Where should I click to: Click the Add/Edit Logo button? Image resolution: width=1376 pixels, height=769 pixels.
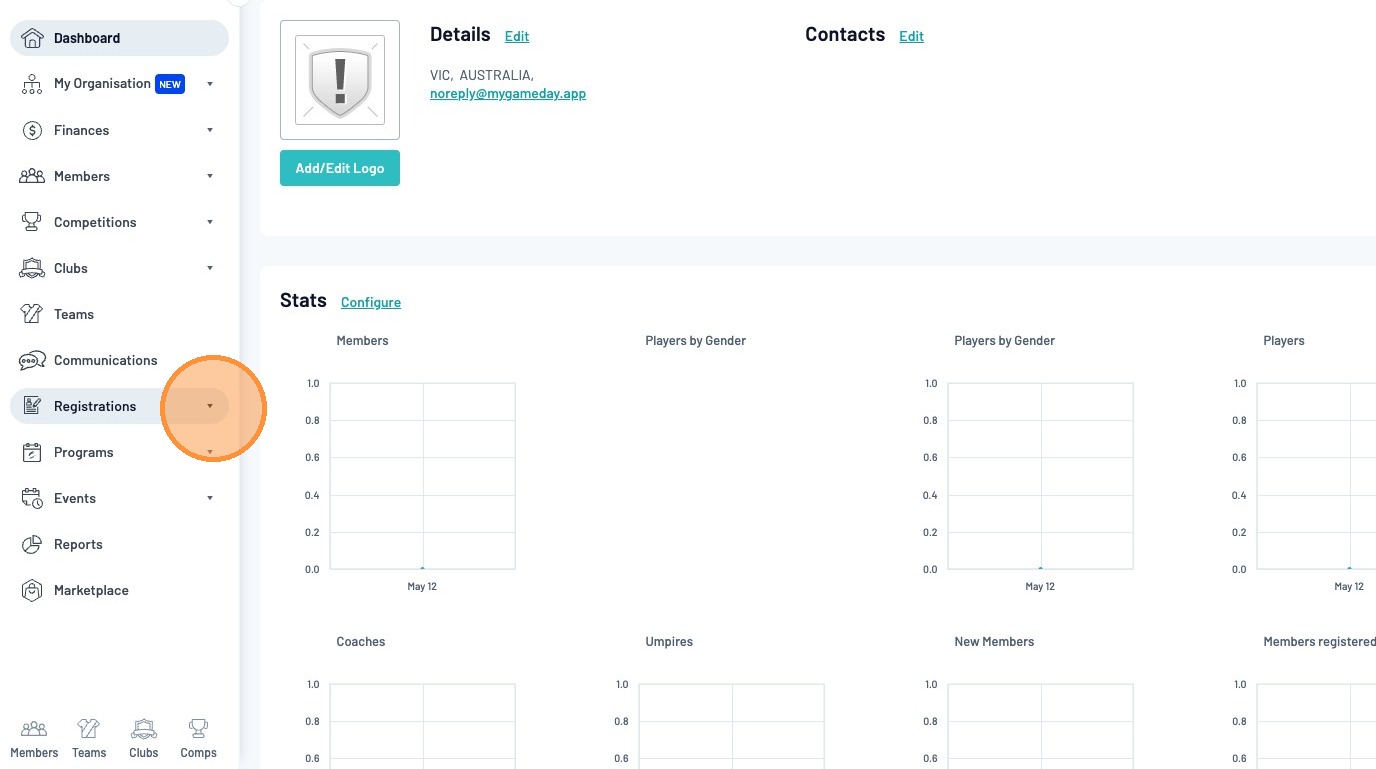coord(340,168)
